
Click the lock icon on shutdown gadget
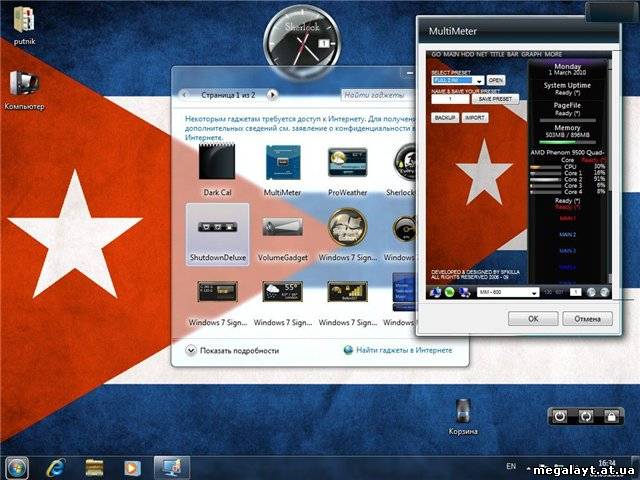(611, 417)
